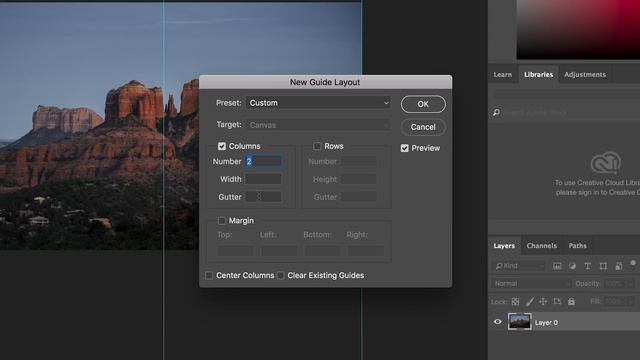
Task: Enable the Margin checkbox
Action: click(x=222, y=221)
